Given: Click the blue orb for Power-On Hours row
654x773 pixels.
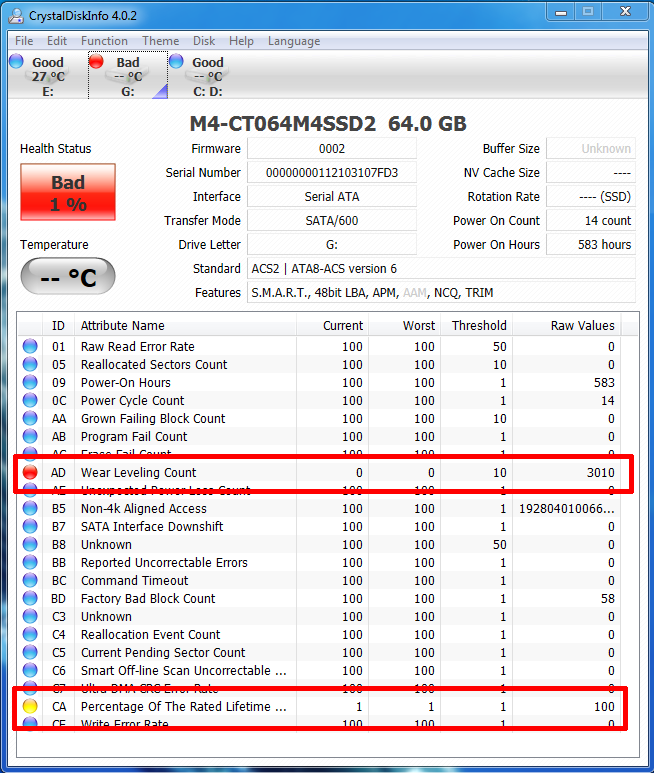Looking at the screenshot, I should pyautogui.click(x=30, y=382).
